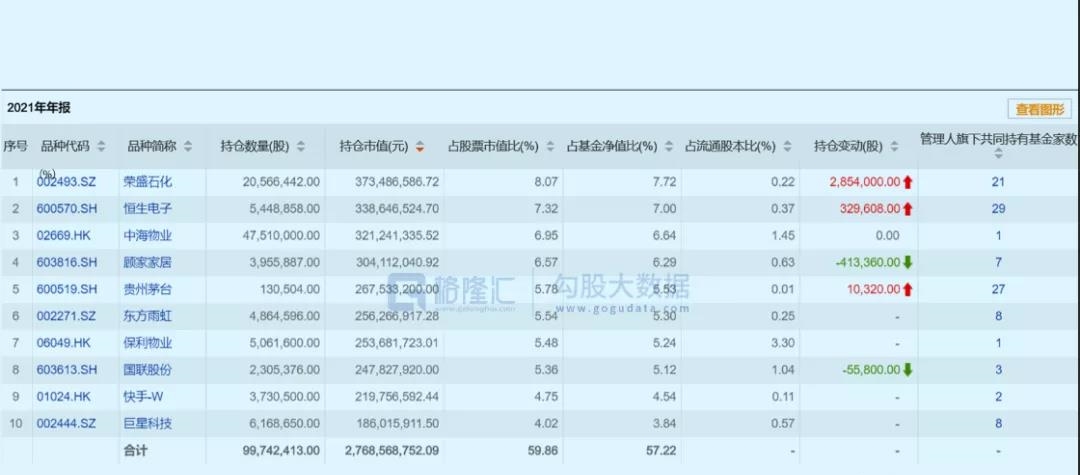The image size is (1080, 475).
Task: Click co-holding fund count 2 for 快手-W
Action: (x=998, y=397)
